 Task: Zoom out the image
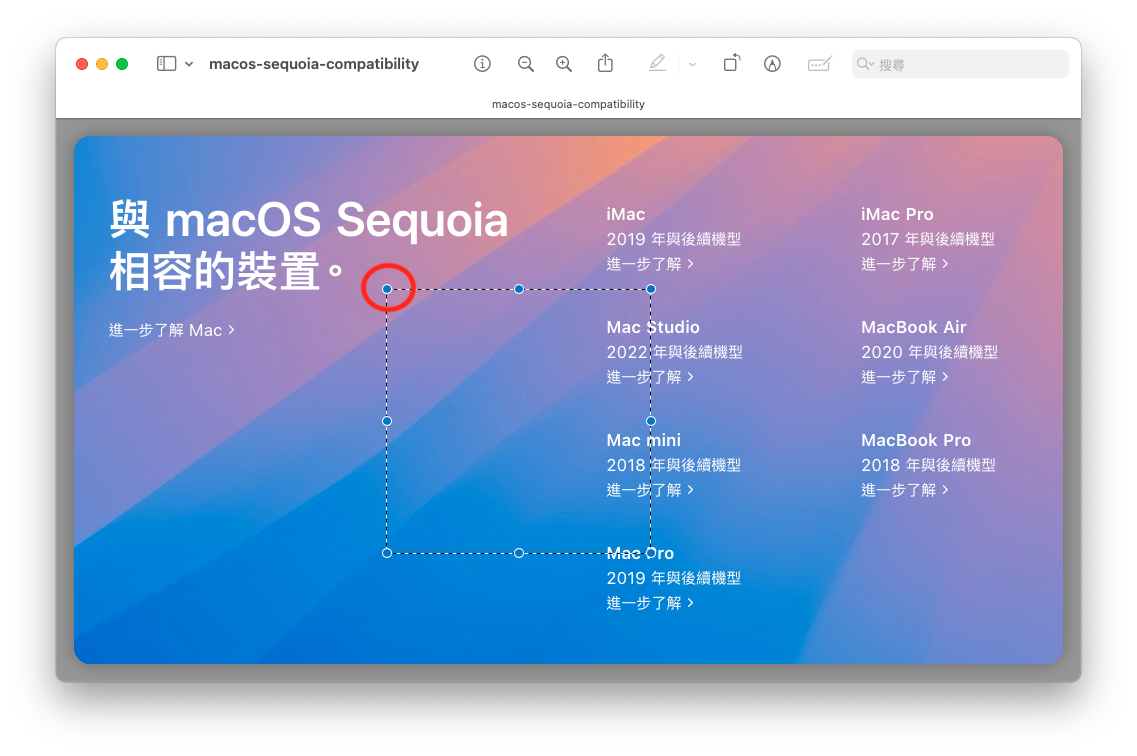pyautogui.click(x=526, y=64)
